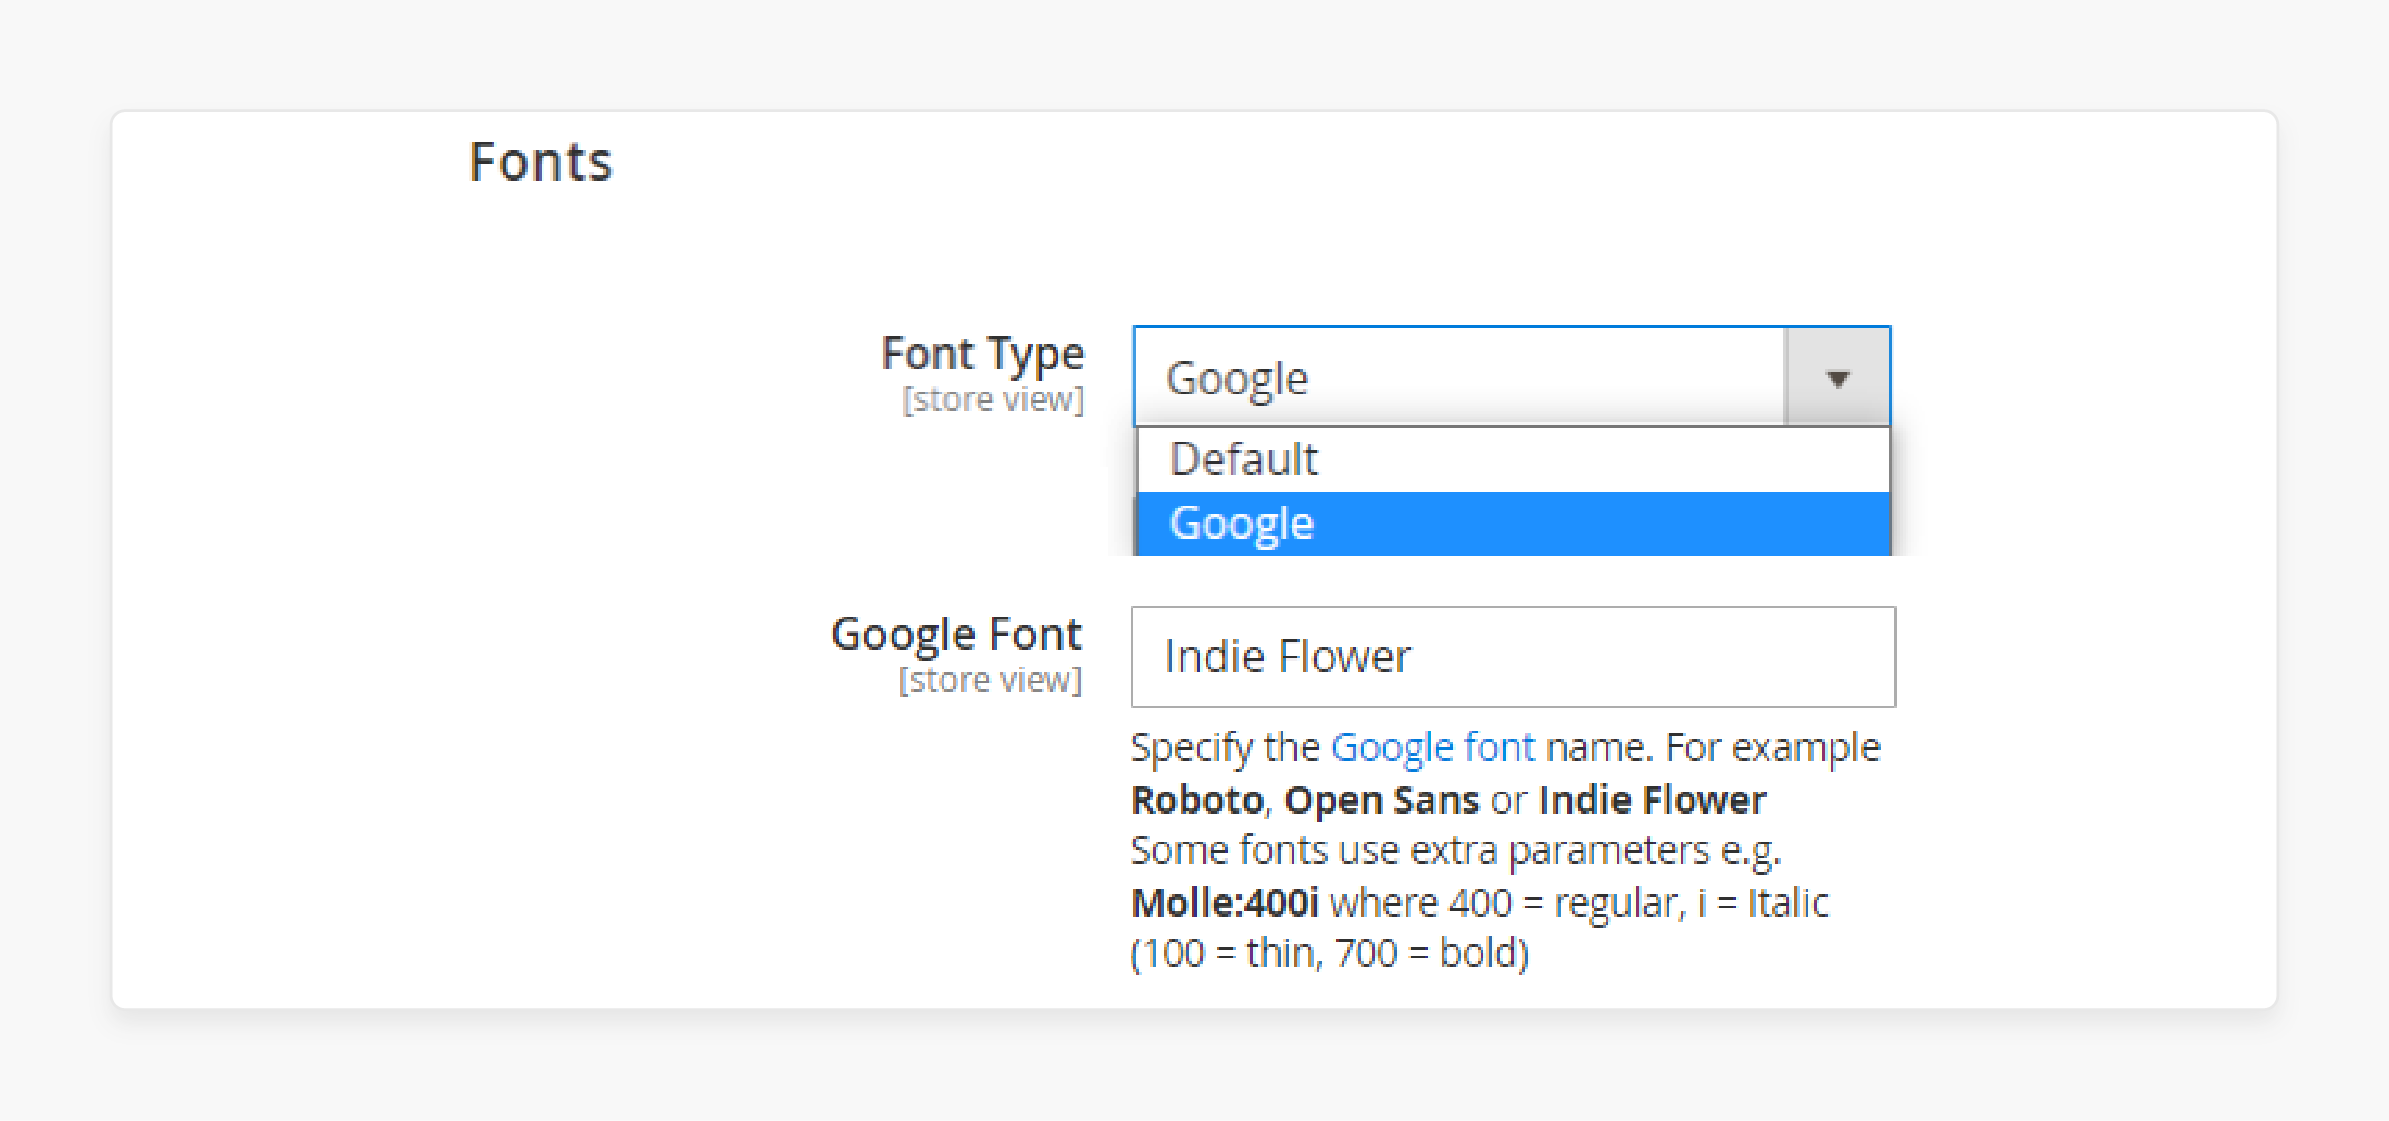Click store view under Google Font
This screenshot has width=2389, height=1121.
[990, 680]
